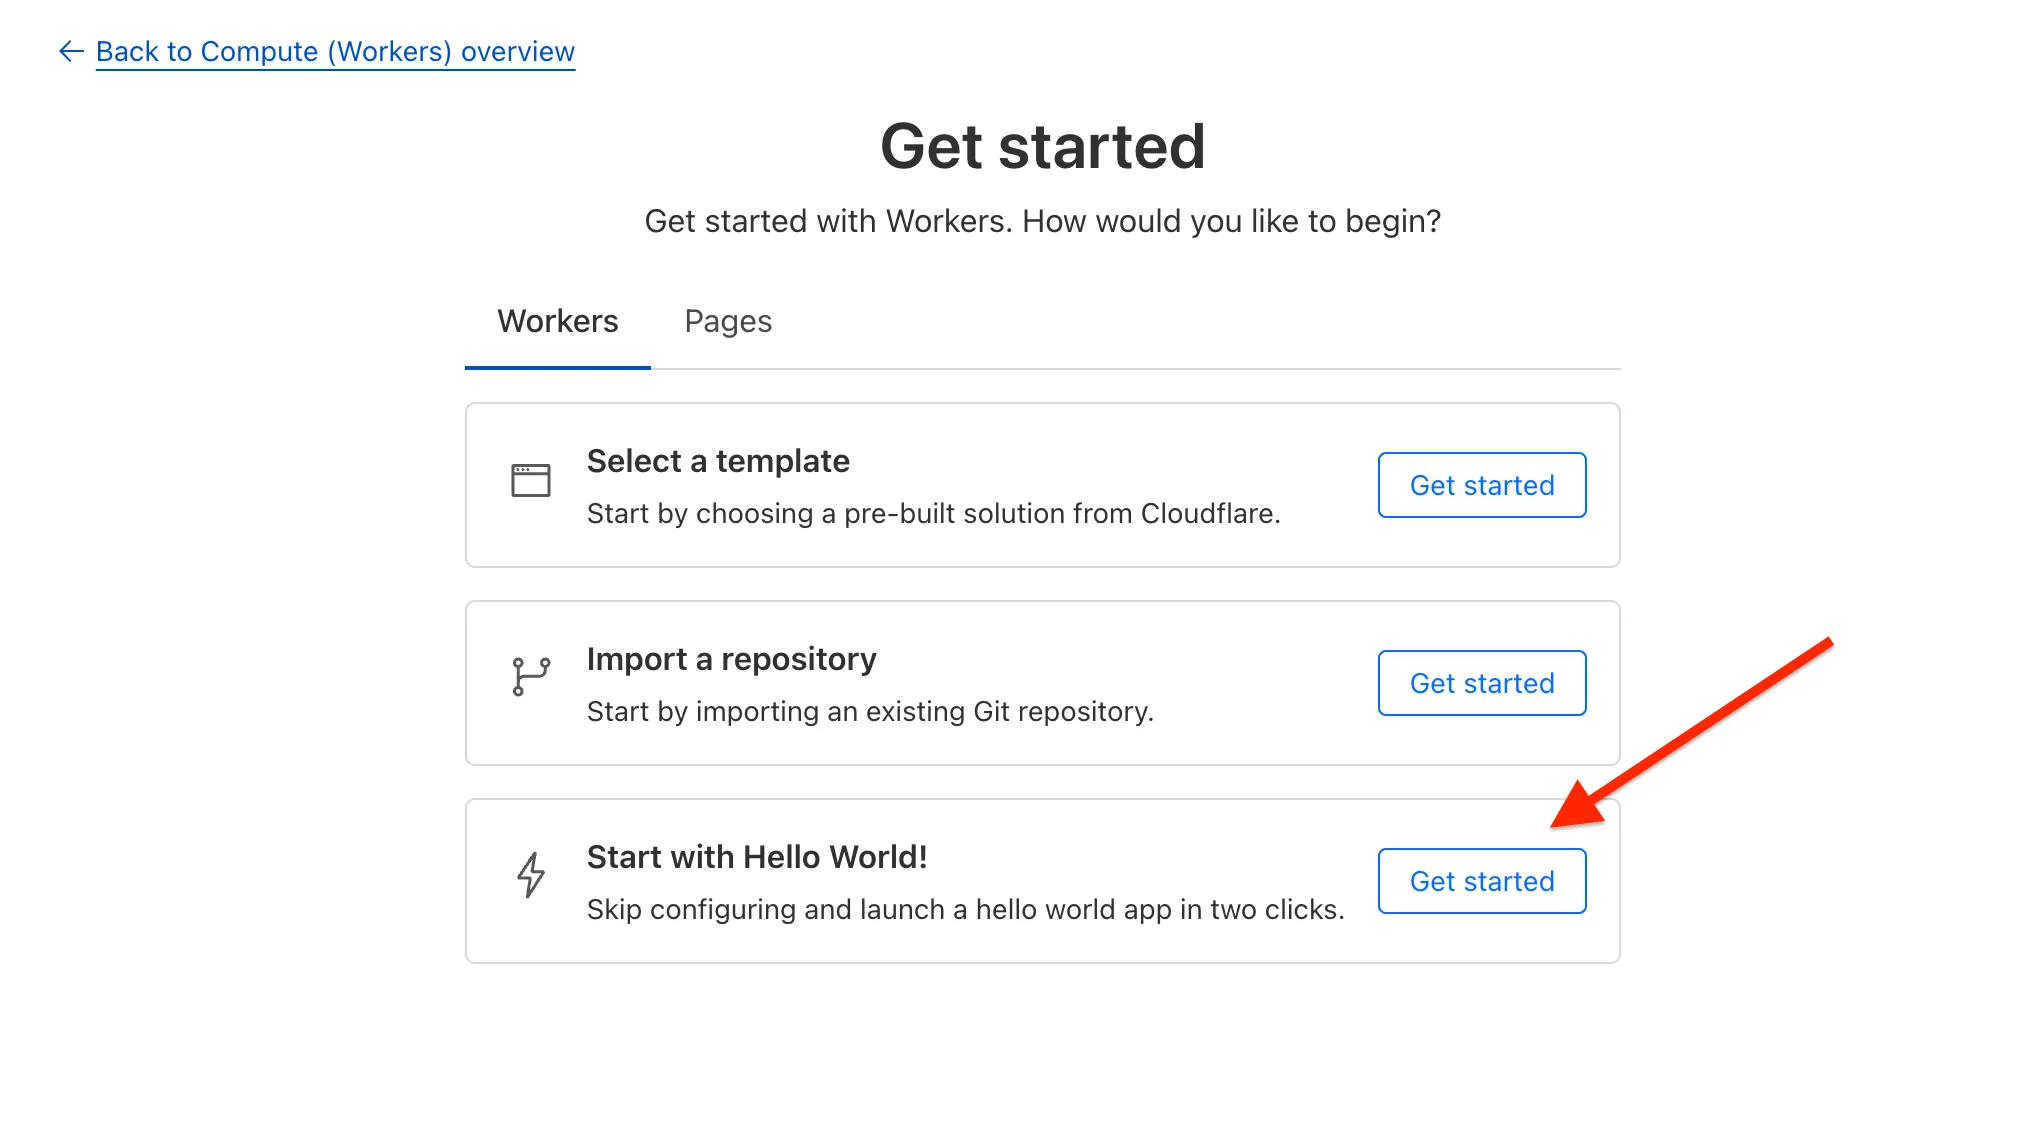Select the "Start with Hello World!" heading

pyautogui.click(x=757, y=857)
